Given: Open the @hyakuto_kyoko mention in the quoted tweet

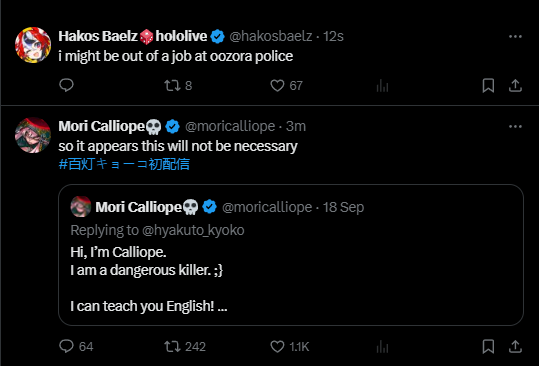Looking at the screenshot, I should [193, 230].
